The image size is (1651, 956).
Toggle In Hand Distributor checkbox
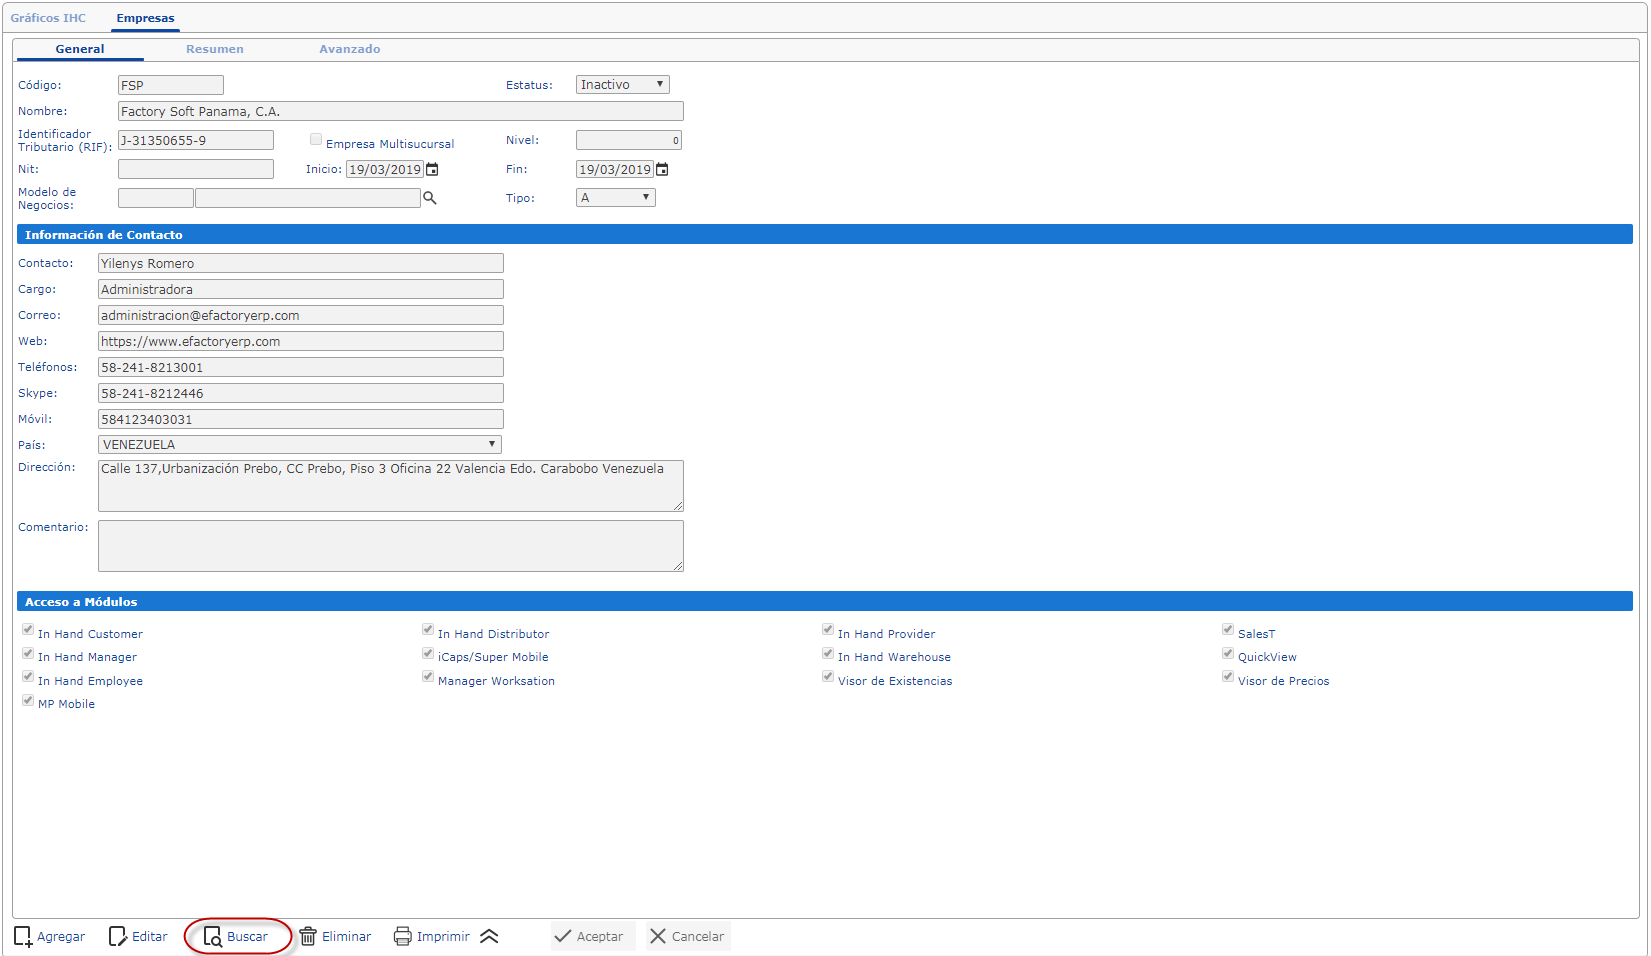pos(428,630)
